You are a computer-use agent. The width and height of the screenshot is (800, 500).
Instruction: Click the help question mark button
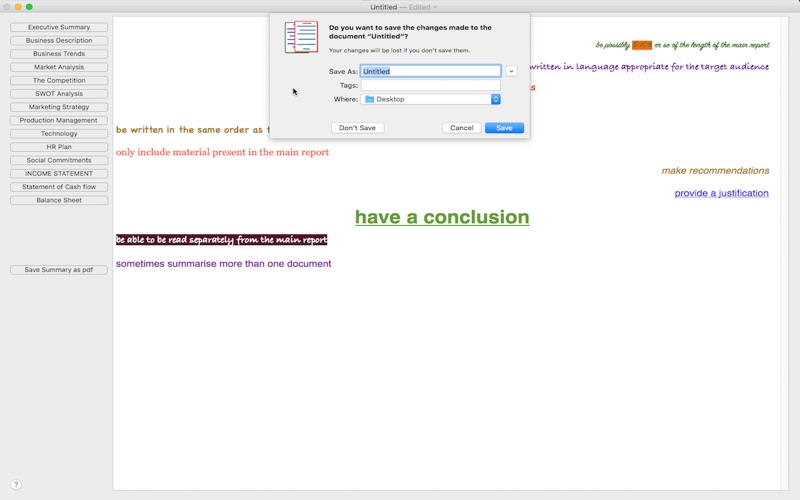16,484
